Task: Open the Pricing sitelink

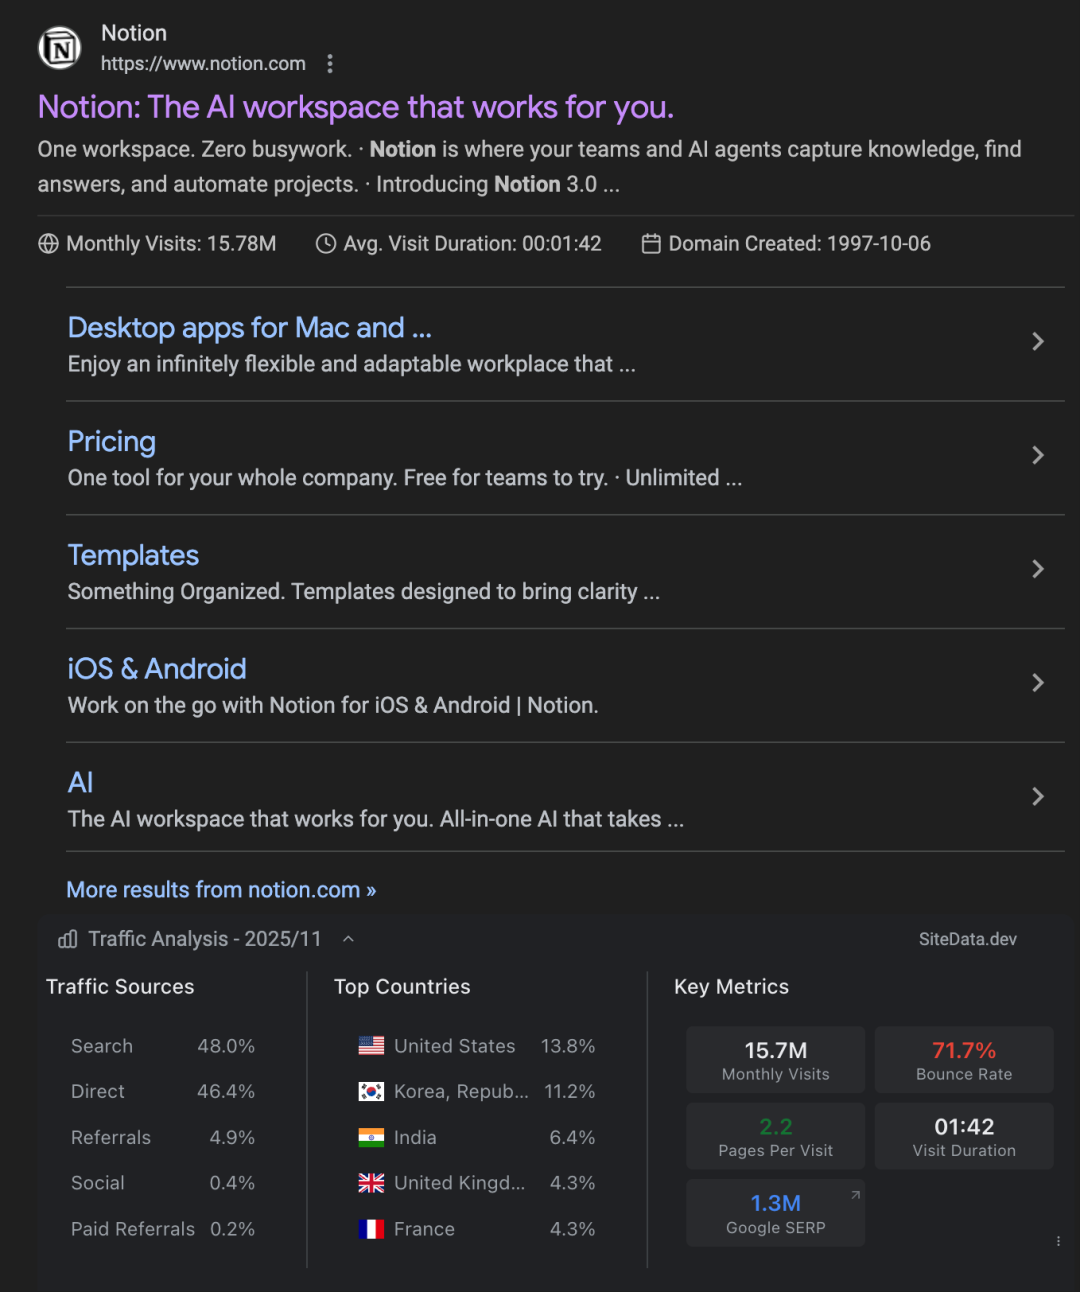Action: [x=112, y=442]
